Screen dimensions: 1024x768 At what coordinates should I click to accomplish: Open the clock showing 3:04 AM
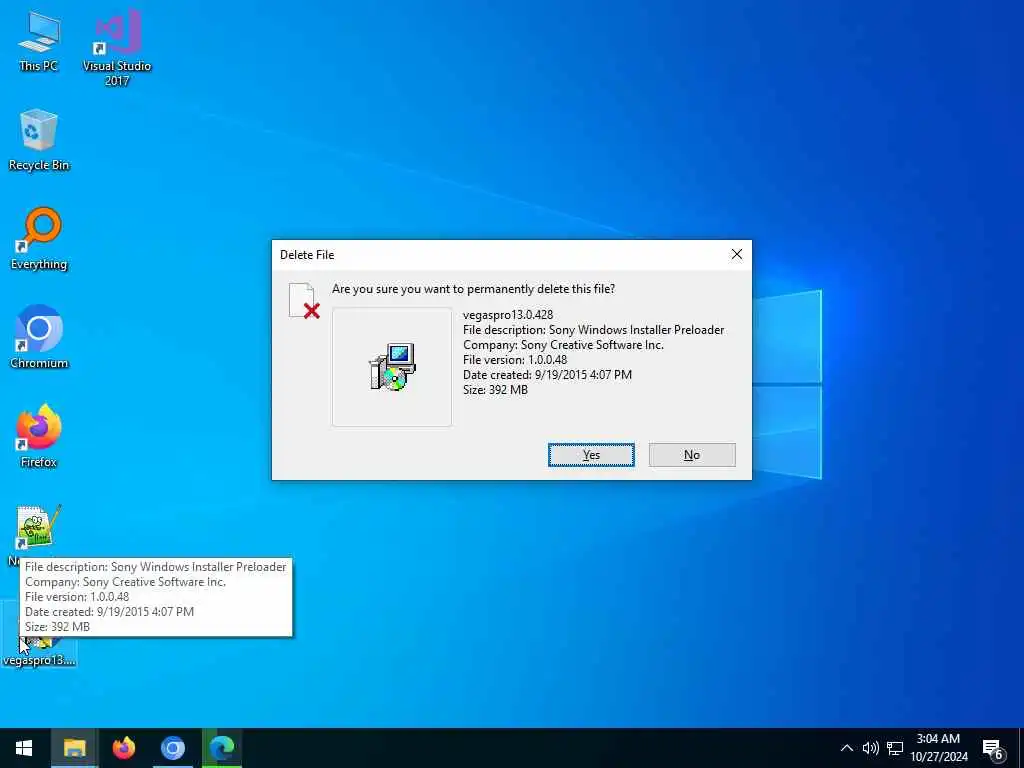point(938,748)
